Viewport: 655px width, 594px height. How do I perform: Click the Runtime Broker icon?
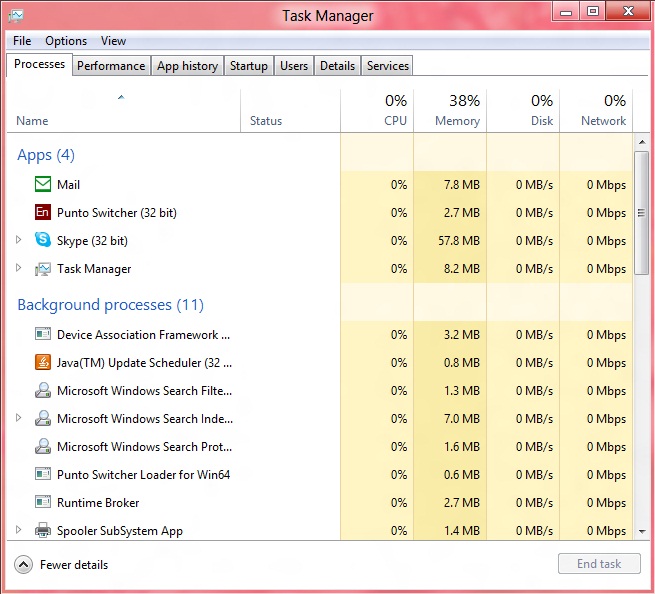[x=43, y=502]
